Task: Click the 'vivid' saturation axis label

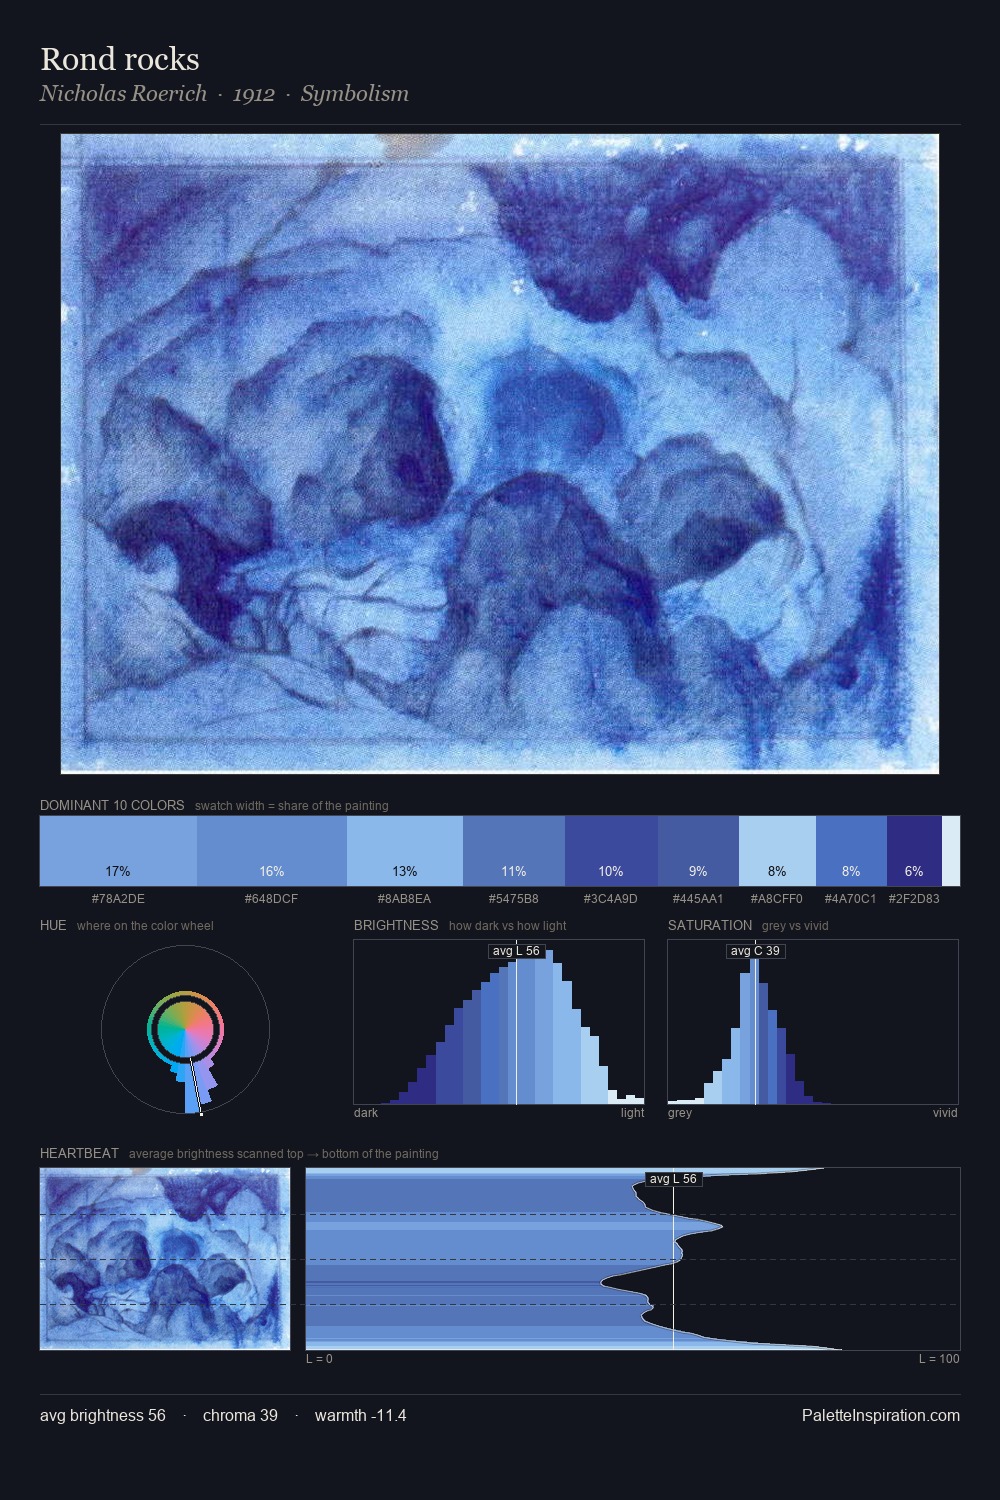Action: tap(945, 1113)
